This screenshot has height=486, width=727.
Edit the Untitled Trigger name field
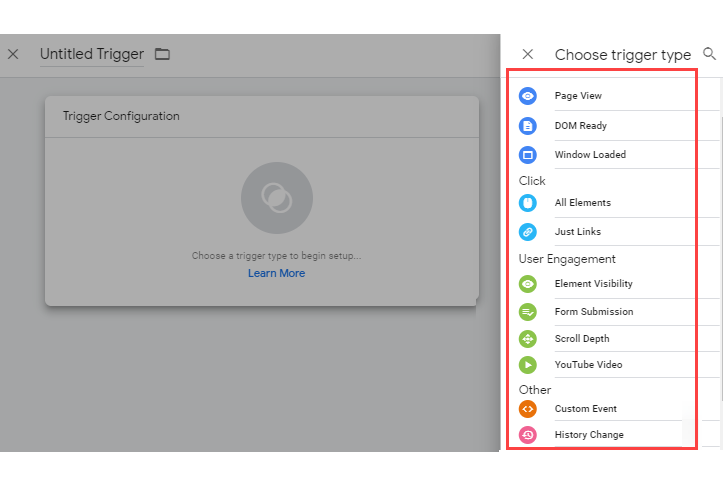[92, 54]
